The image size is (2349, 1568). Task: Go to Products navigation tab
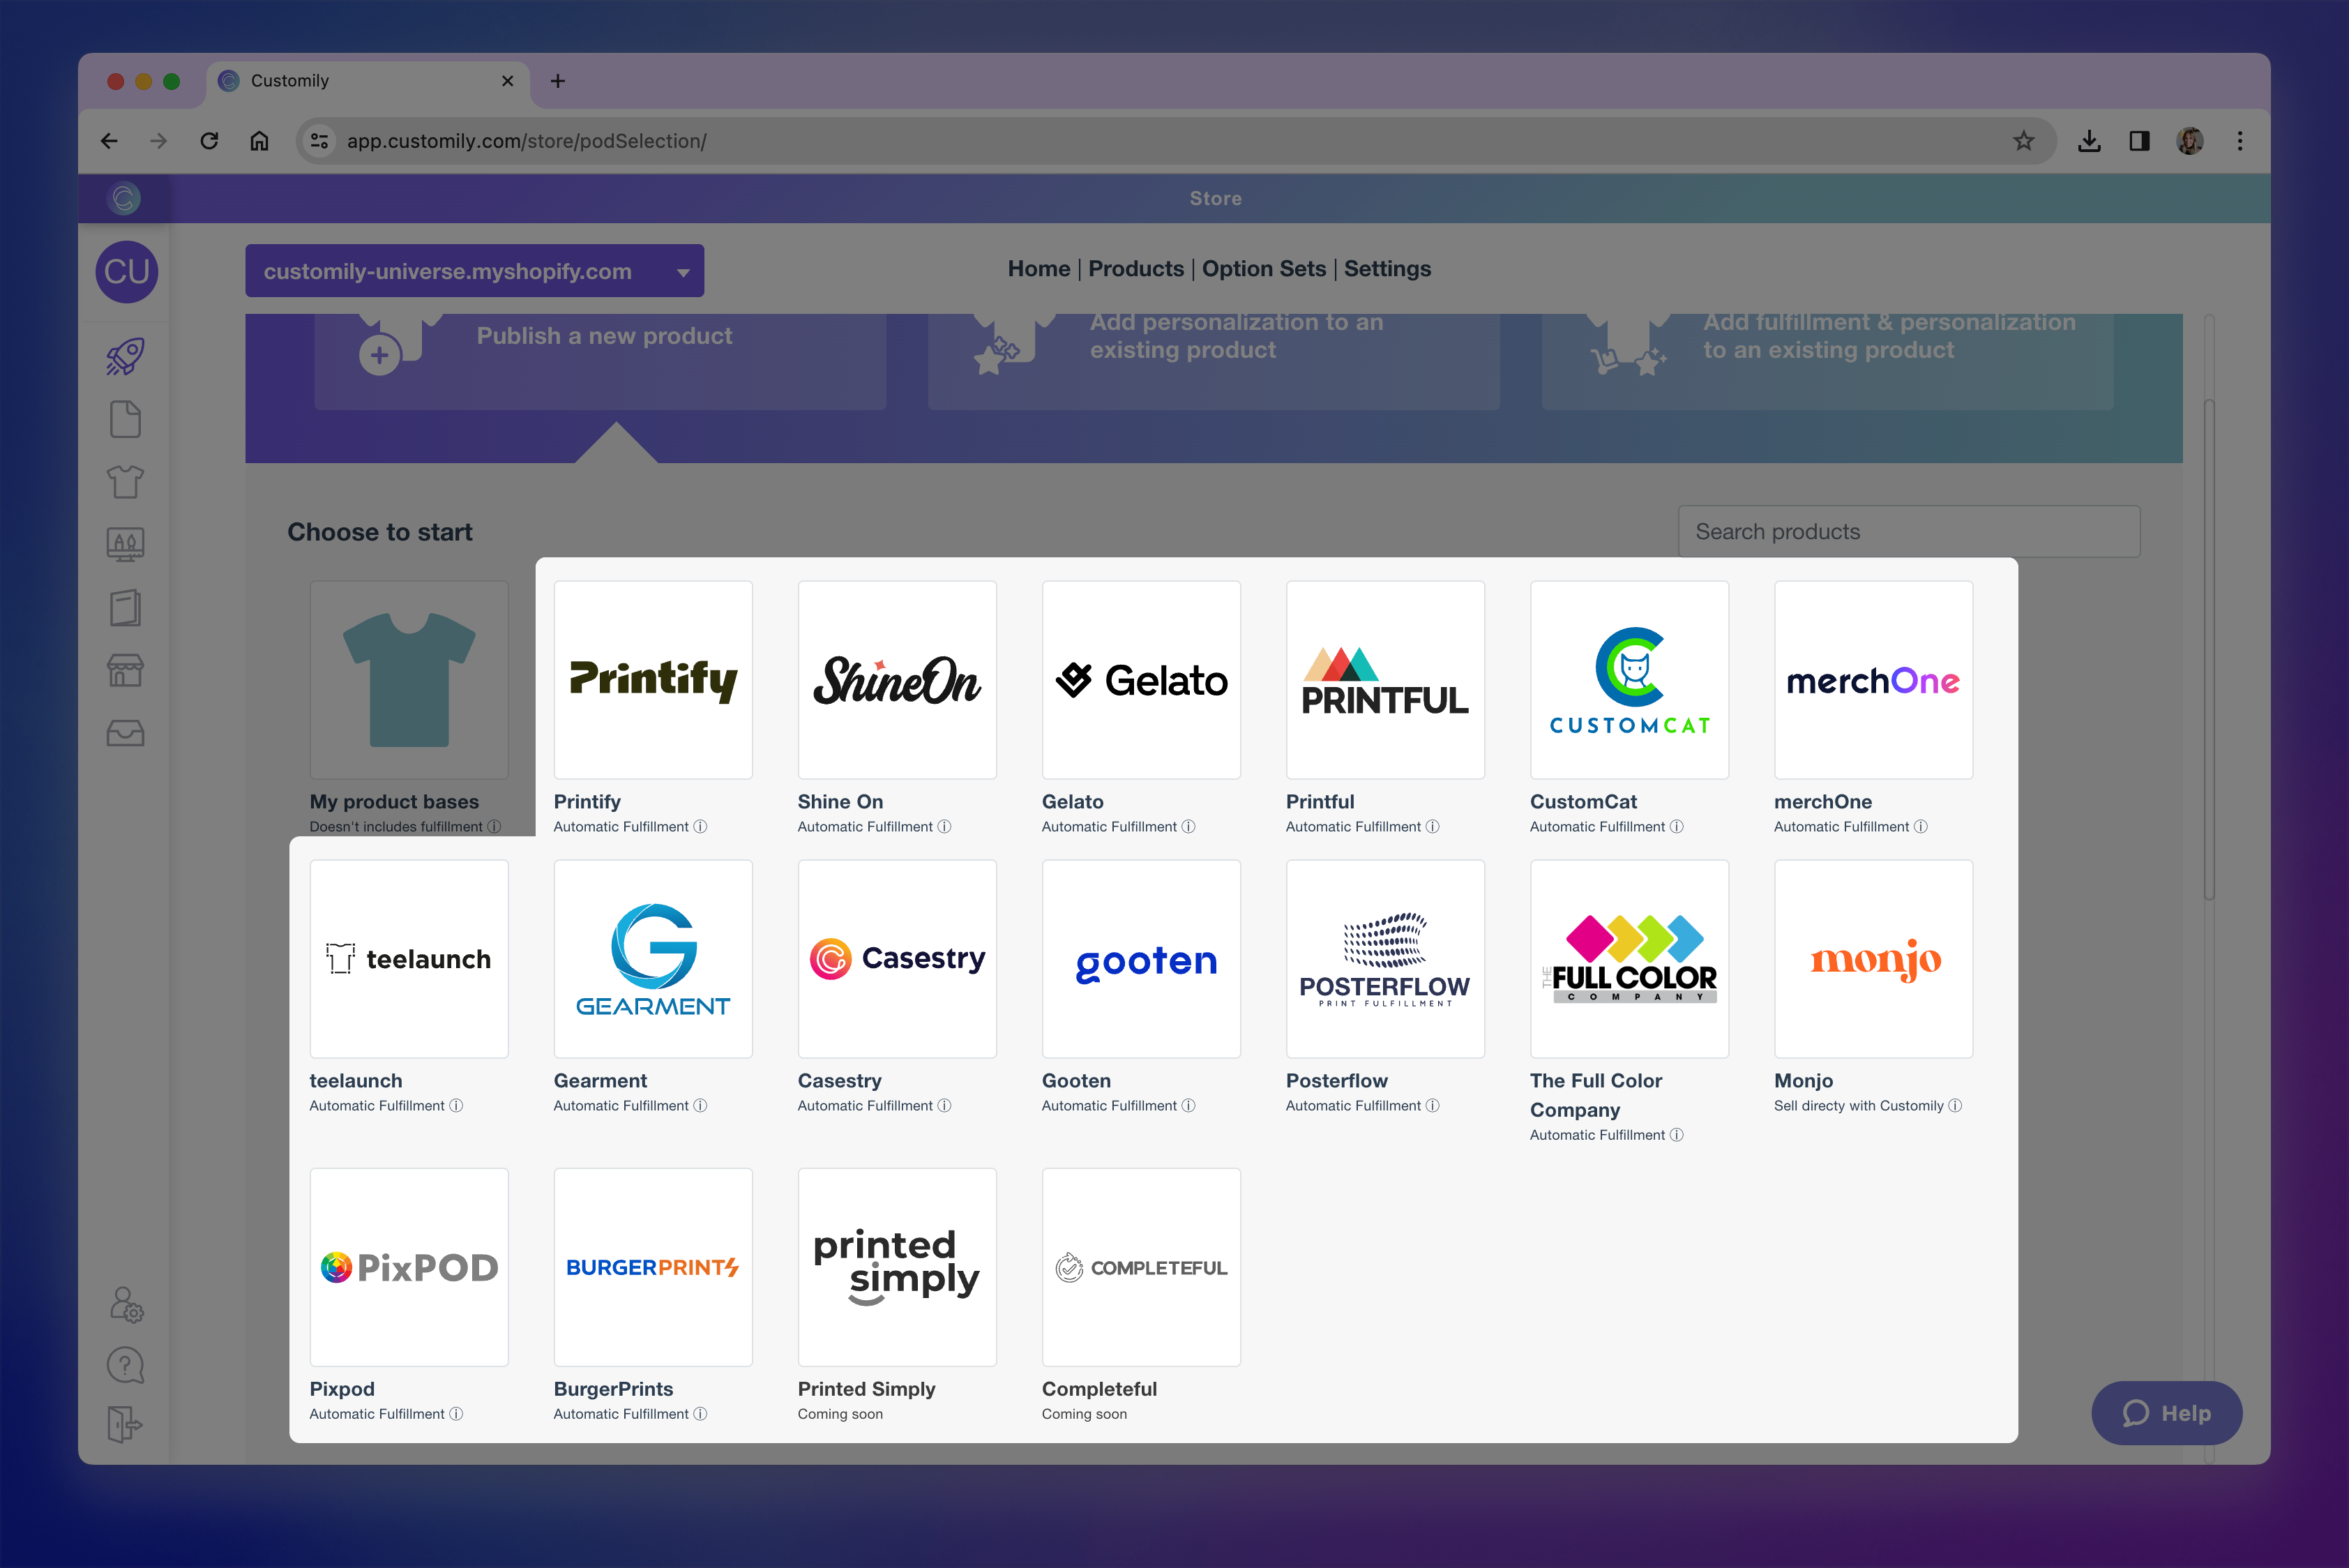1135,269
